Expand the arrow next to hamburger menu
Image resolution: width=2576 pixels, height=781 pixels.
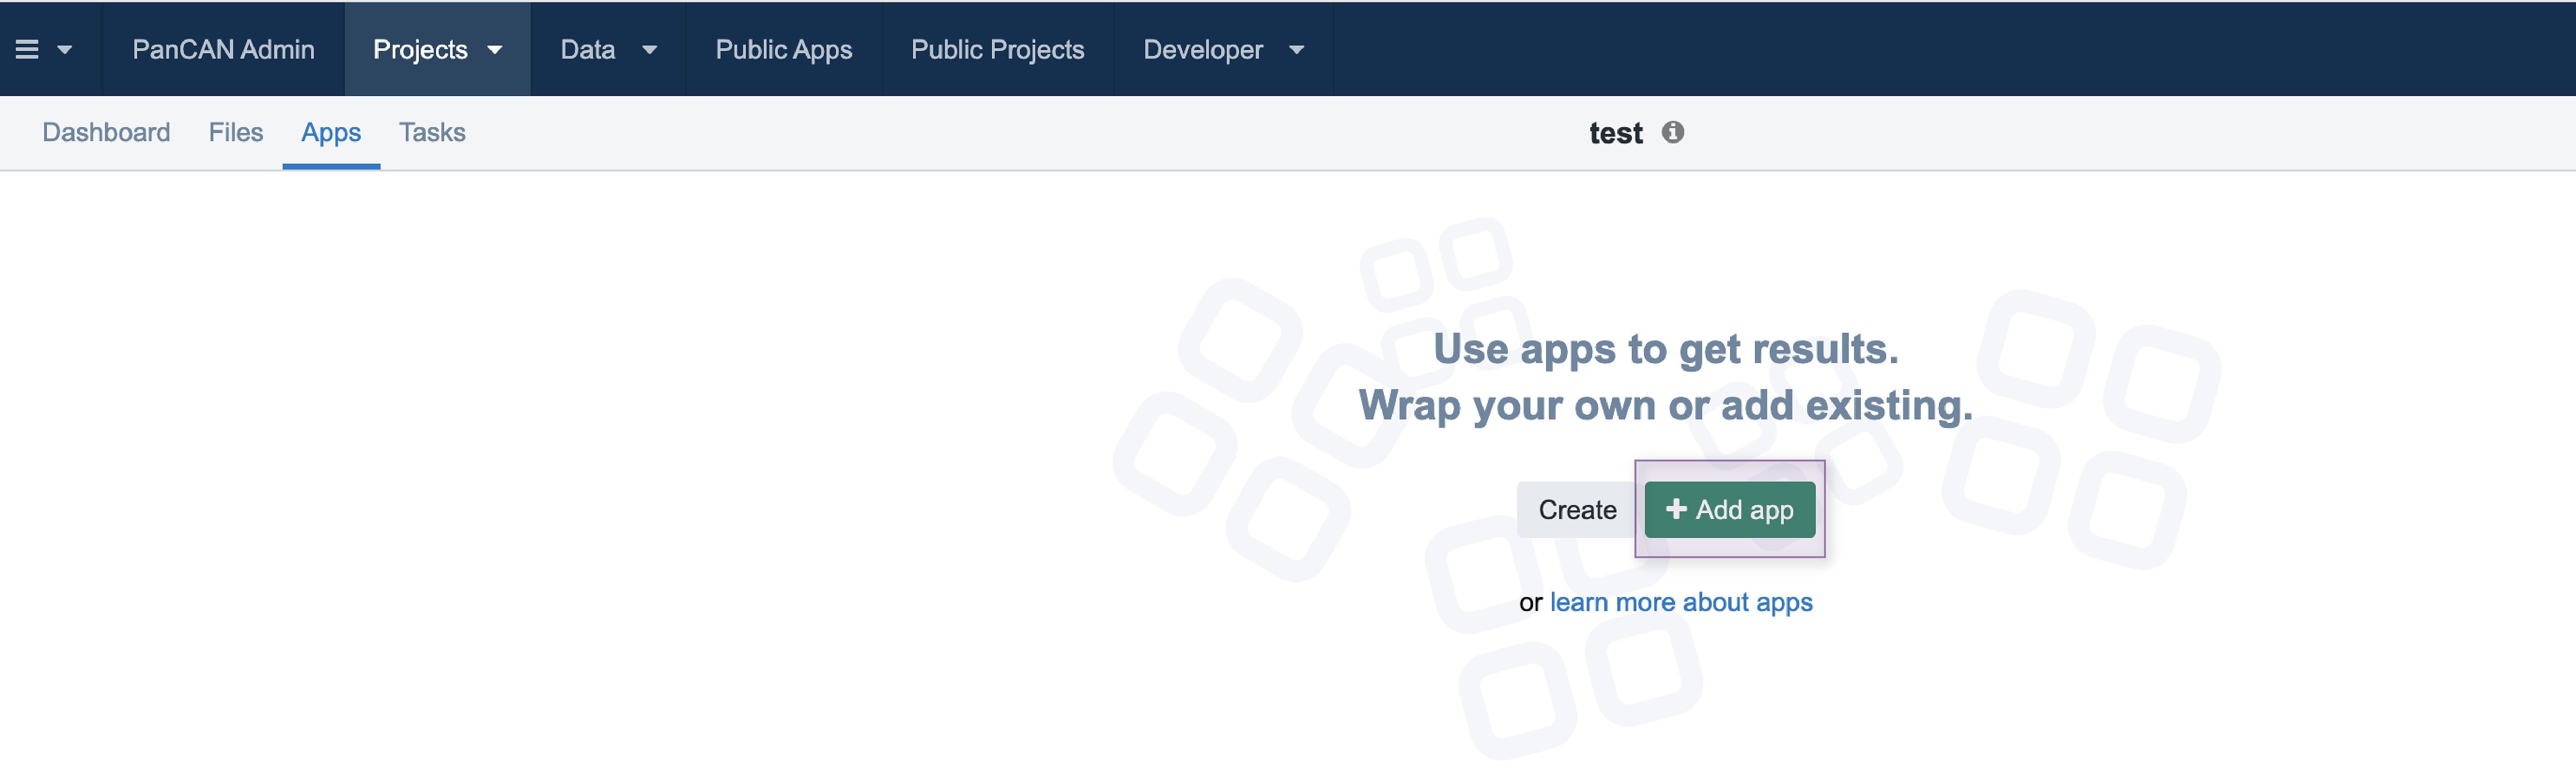click(x=65, y=49)
